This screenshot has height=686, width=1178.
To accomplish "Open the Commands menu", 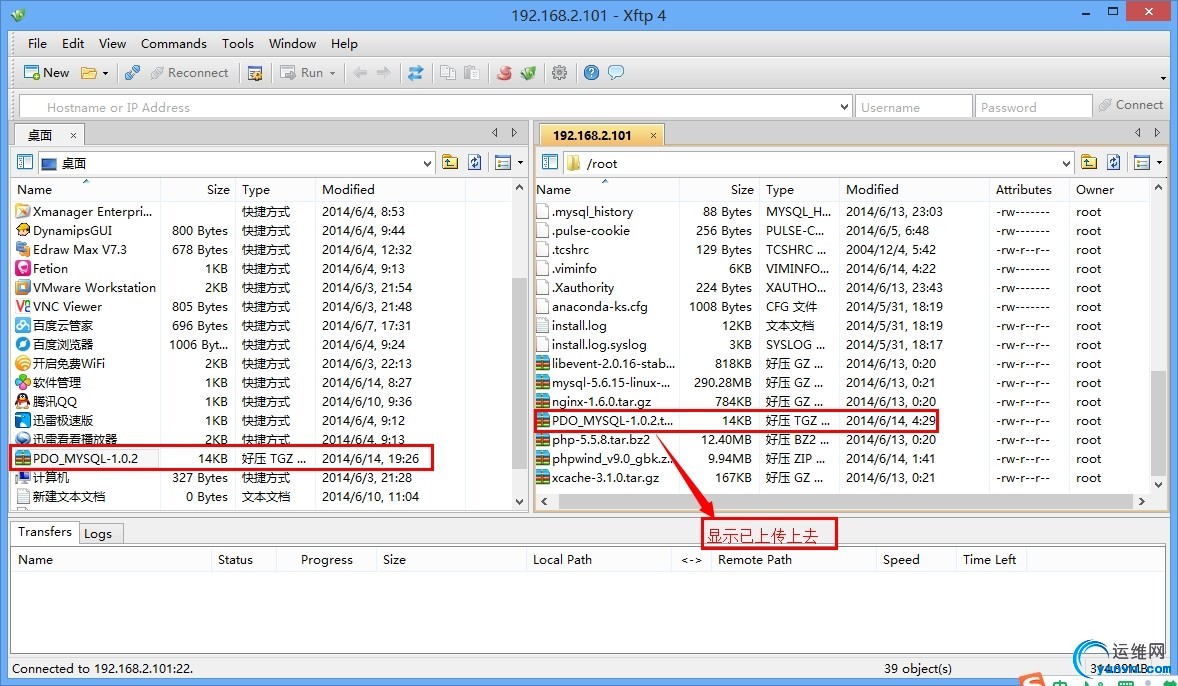I will click(174, 44).
